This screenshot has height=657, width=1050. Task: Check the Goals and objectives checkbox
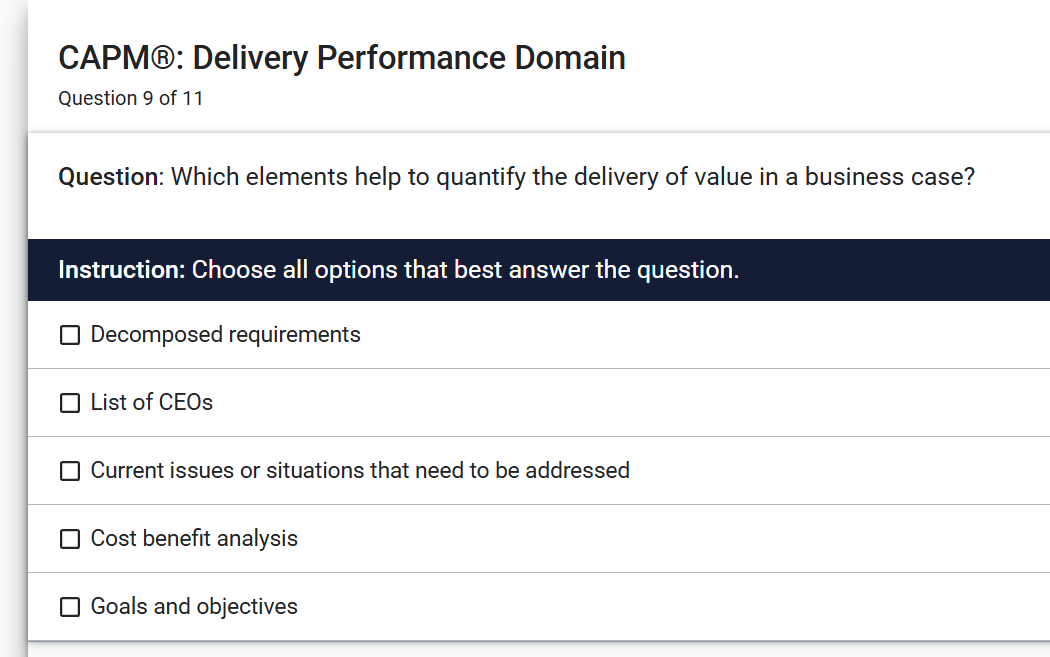(x=69, y=606)
